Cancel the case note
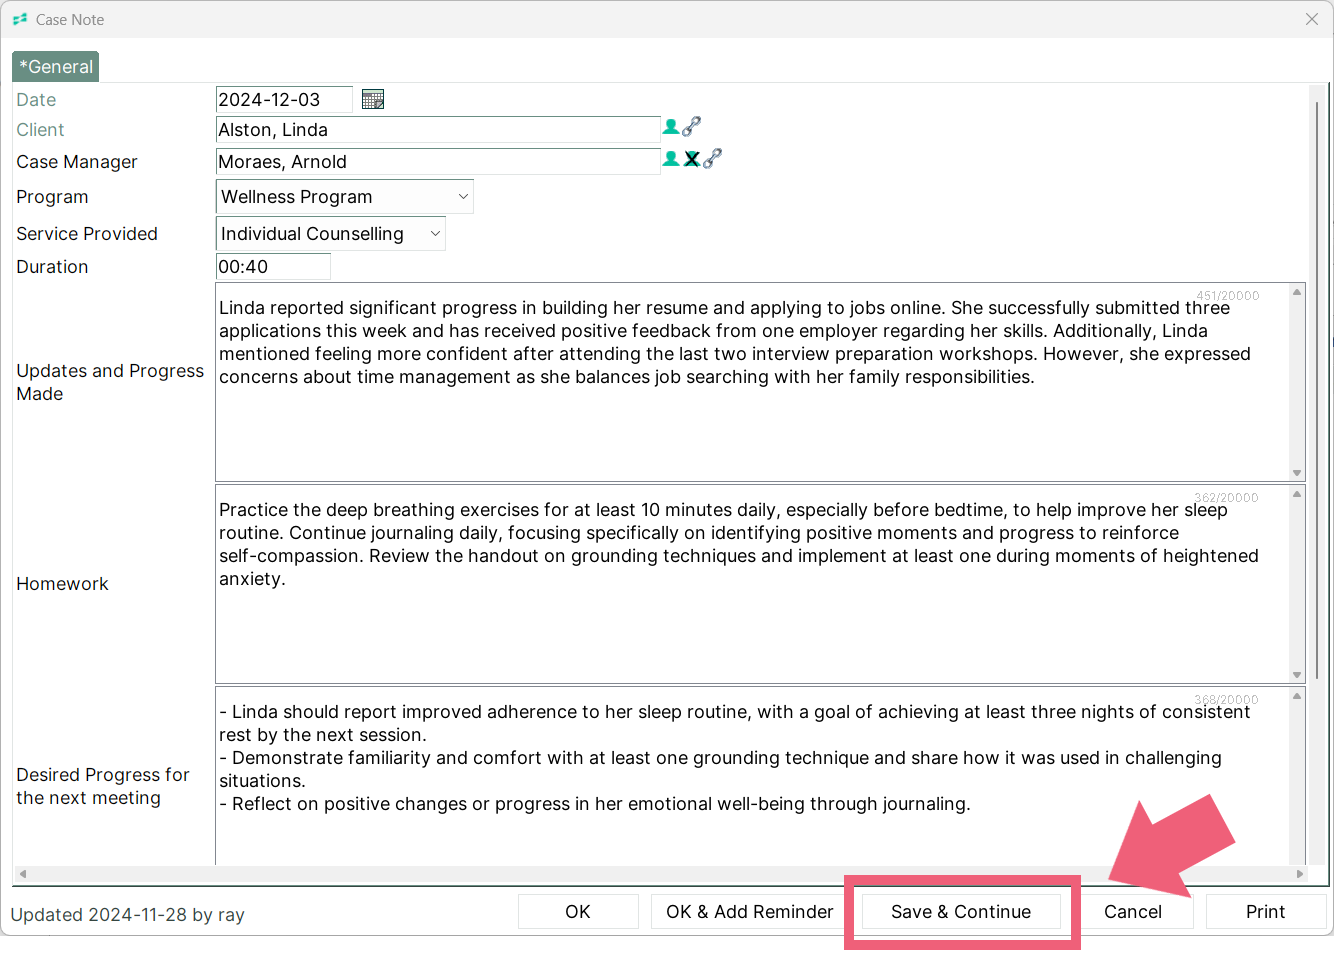 tap(1133, 912)
